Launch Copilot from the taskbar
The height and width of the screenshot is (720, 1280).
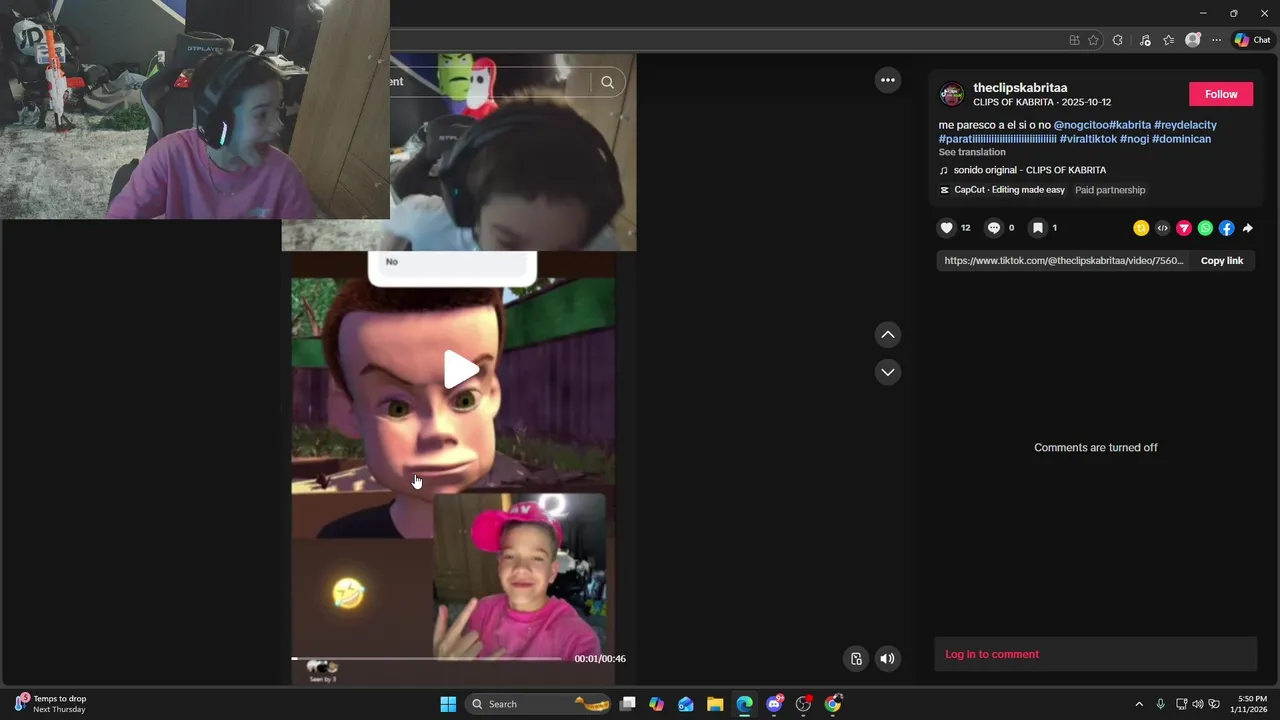pyautogui.click(x=656, y=704)
